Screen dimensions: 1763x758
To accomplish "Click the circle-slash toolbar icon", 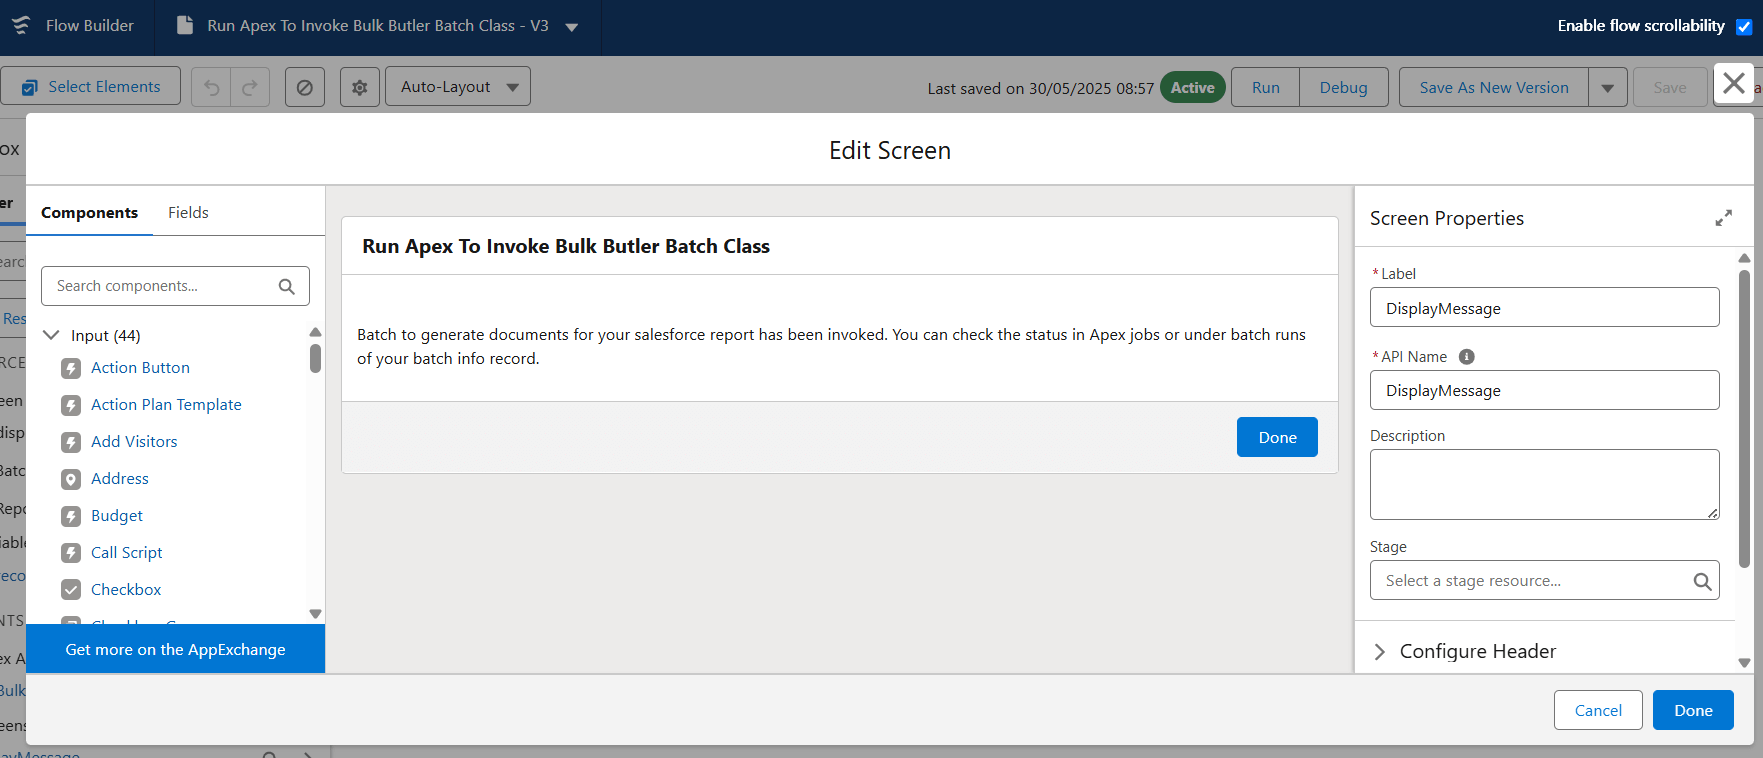I will 305,87.
